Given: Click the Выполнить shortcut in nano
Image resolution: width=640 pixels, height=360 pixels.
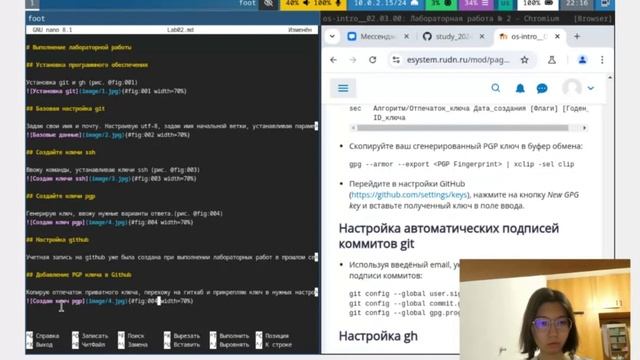Looking at the screenshot, I should click(x=229, y=336).
